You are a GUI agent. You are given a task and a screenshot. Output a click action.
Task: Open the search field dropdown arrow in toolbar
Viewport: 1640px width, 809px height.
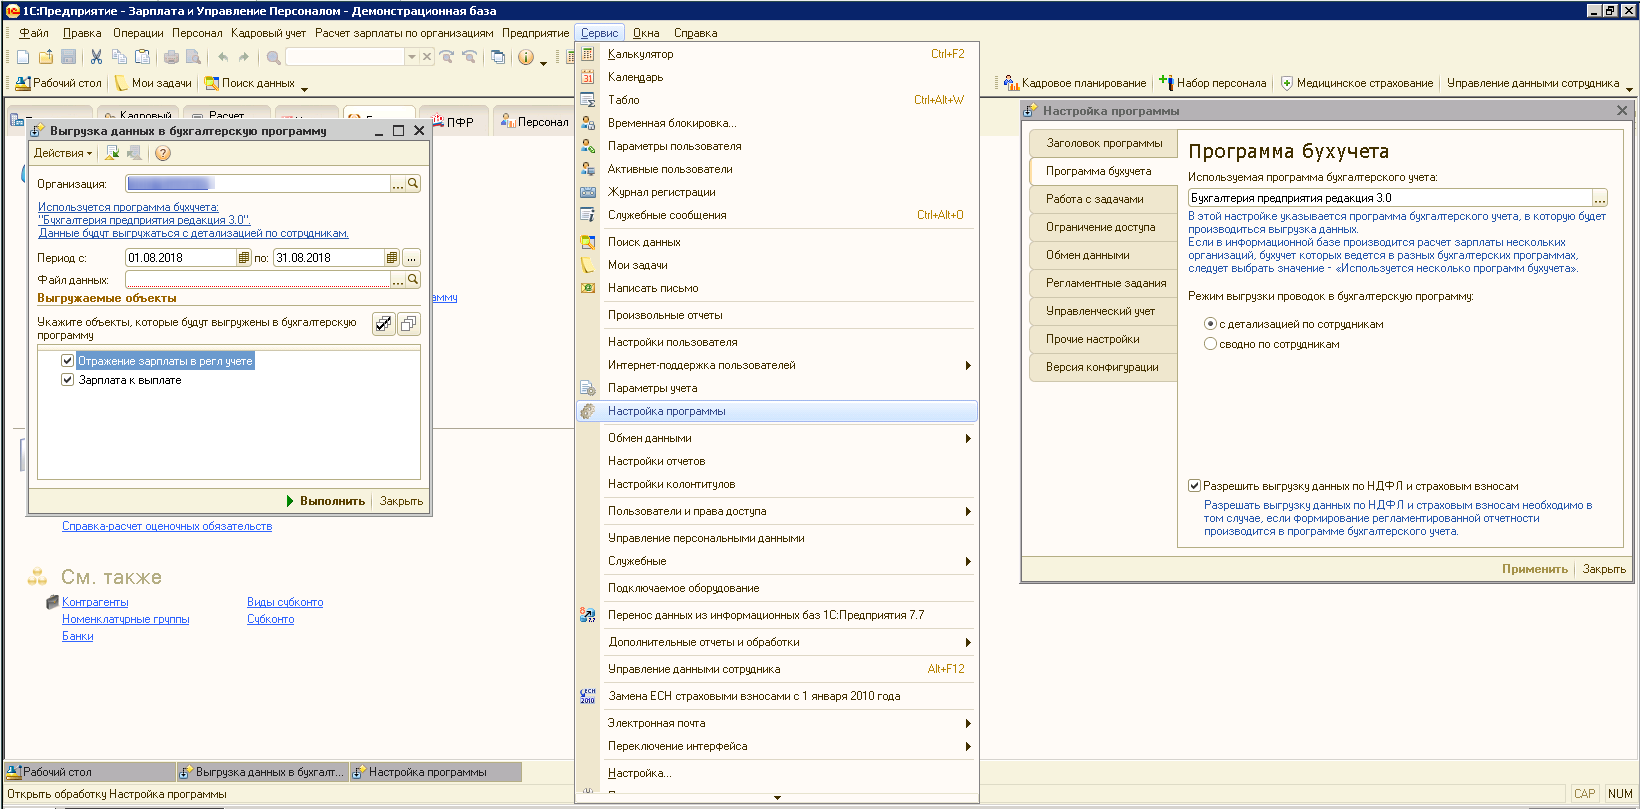[411, 57]
